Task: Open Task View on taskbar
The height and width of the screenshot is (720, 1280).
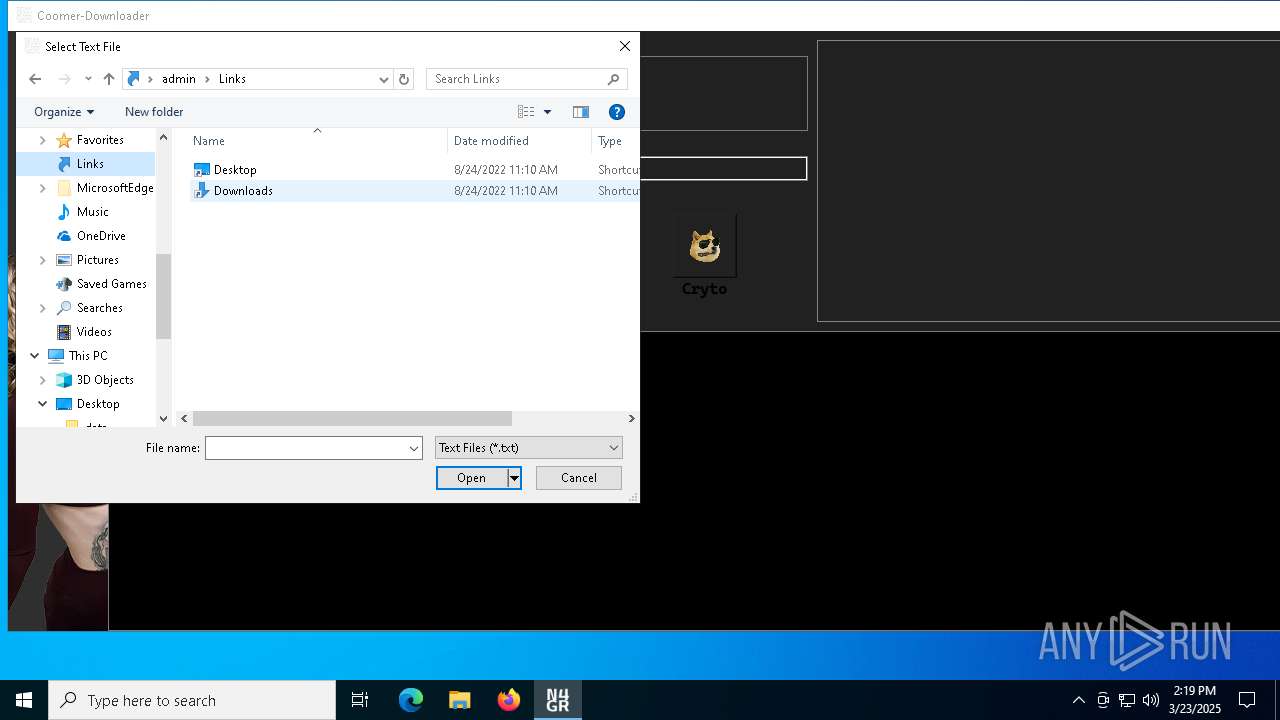Action: click(360, 700)
